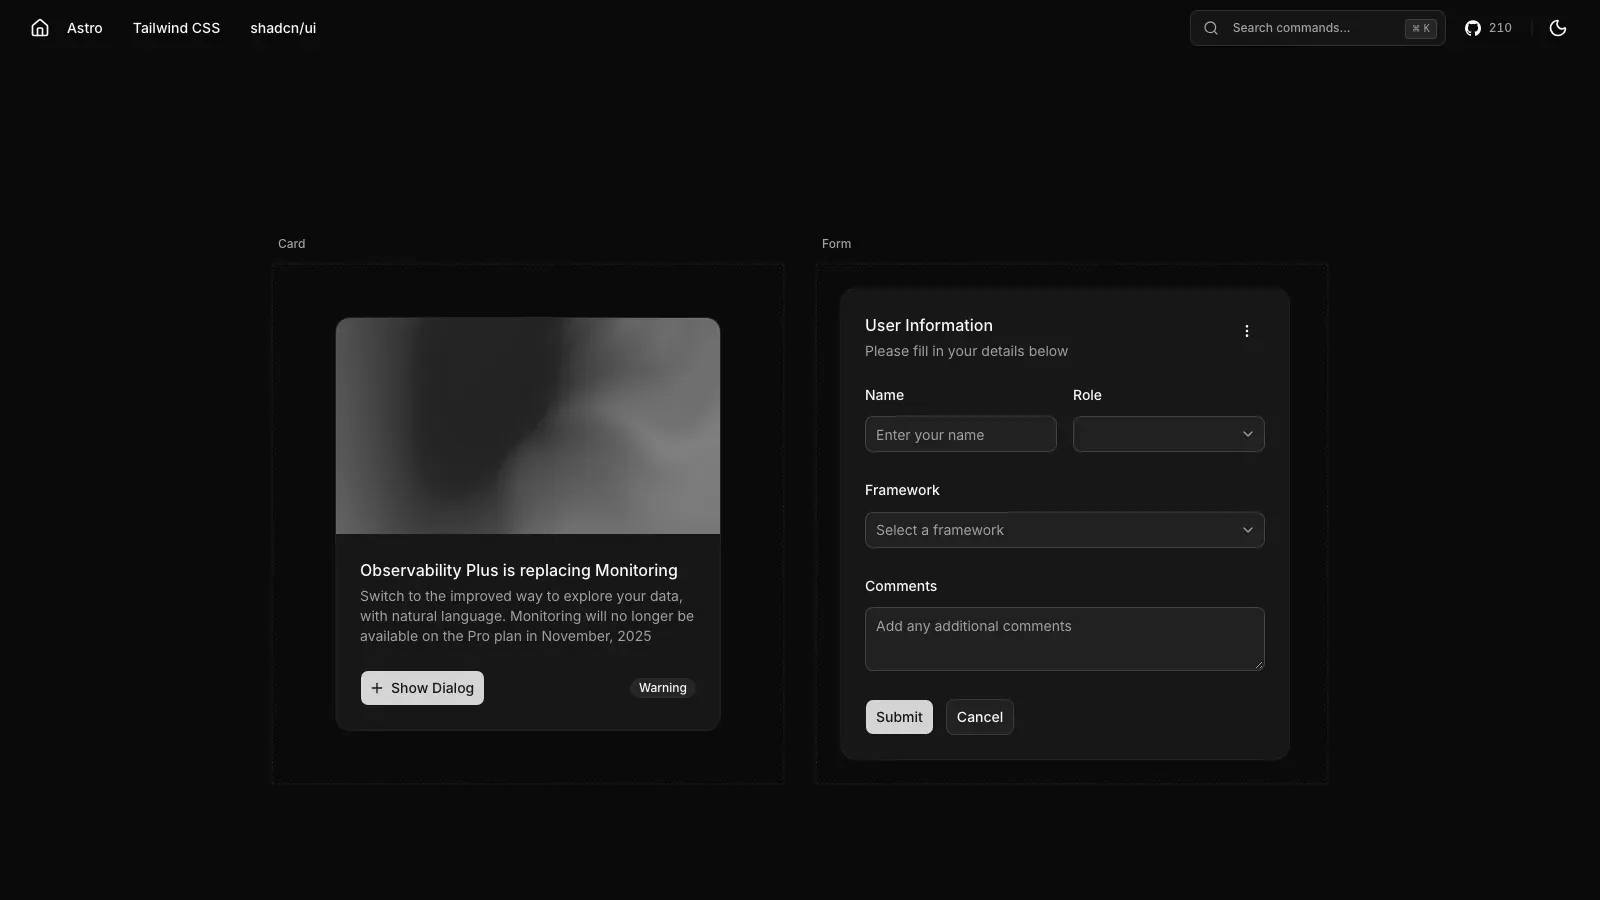Click the User Information heading
The width and height of the screenshot is (1600, 900).
click(x=929, y=325)
